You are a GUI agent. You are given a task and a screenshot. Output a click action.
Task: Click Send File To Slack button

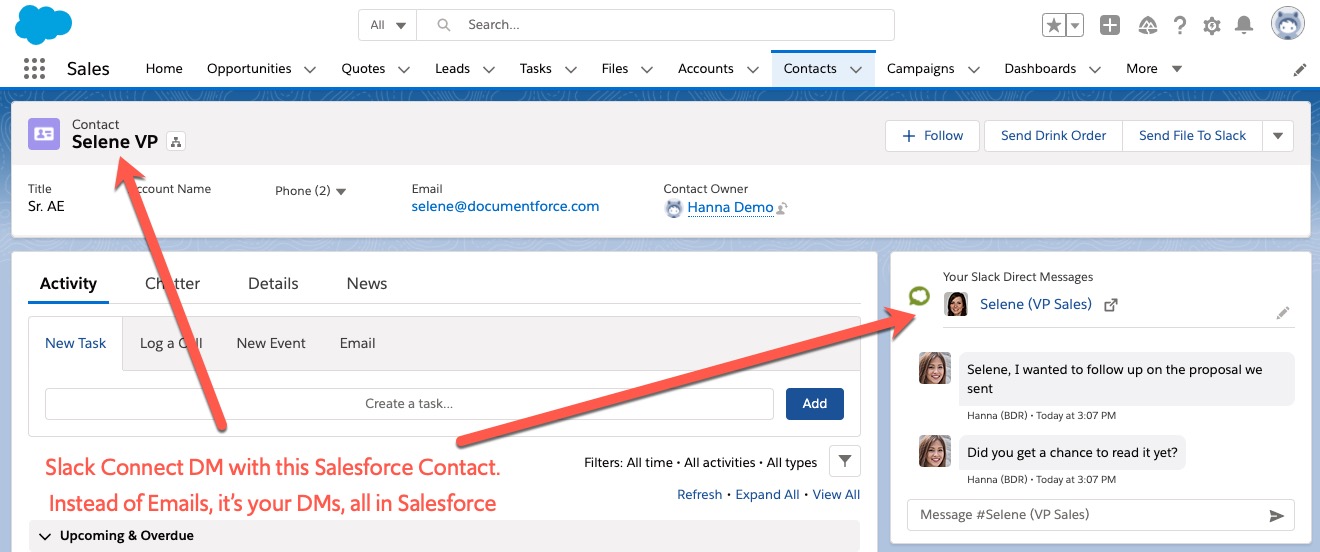click(x=1193, y=136)
